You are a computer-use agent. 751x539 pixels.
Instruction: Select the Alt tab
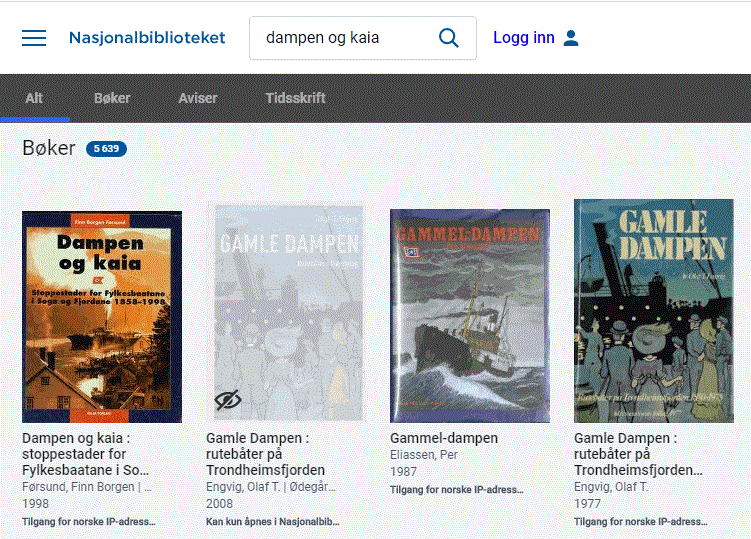(x=34, y=98)
